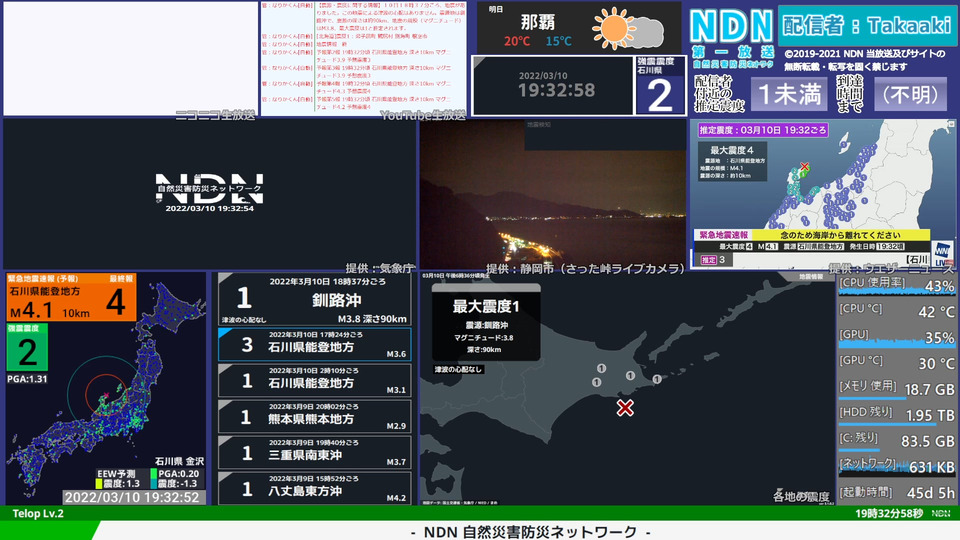Click the green 強震震度 2 box
The height and width of the screenshot is (540, 960).
pyautogui.click(x=27, y=348)
